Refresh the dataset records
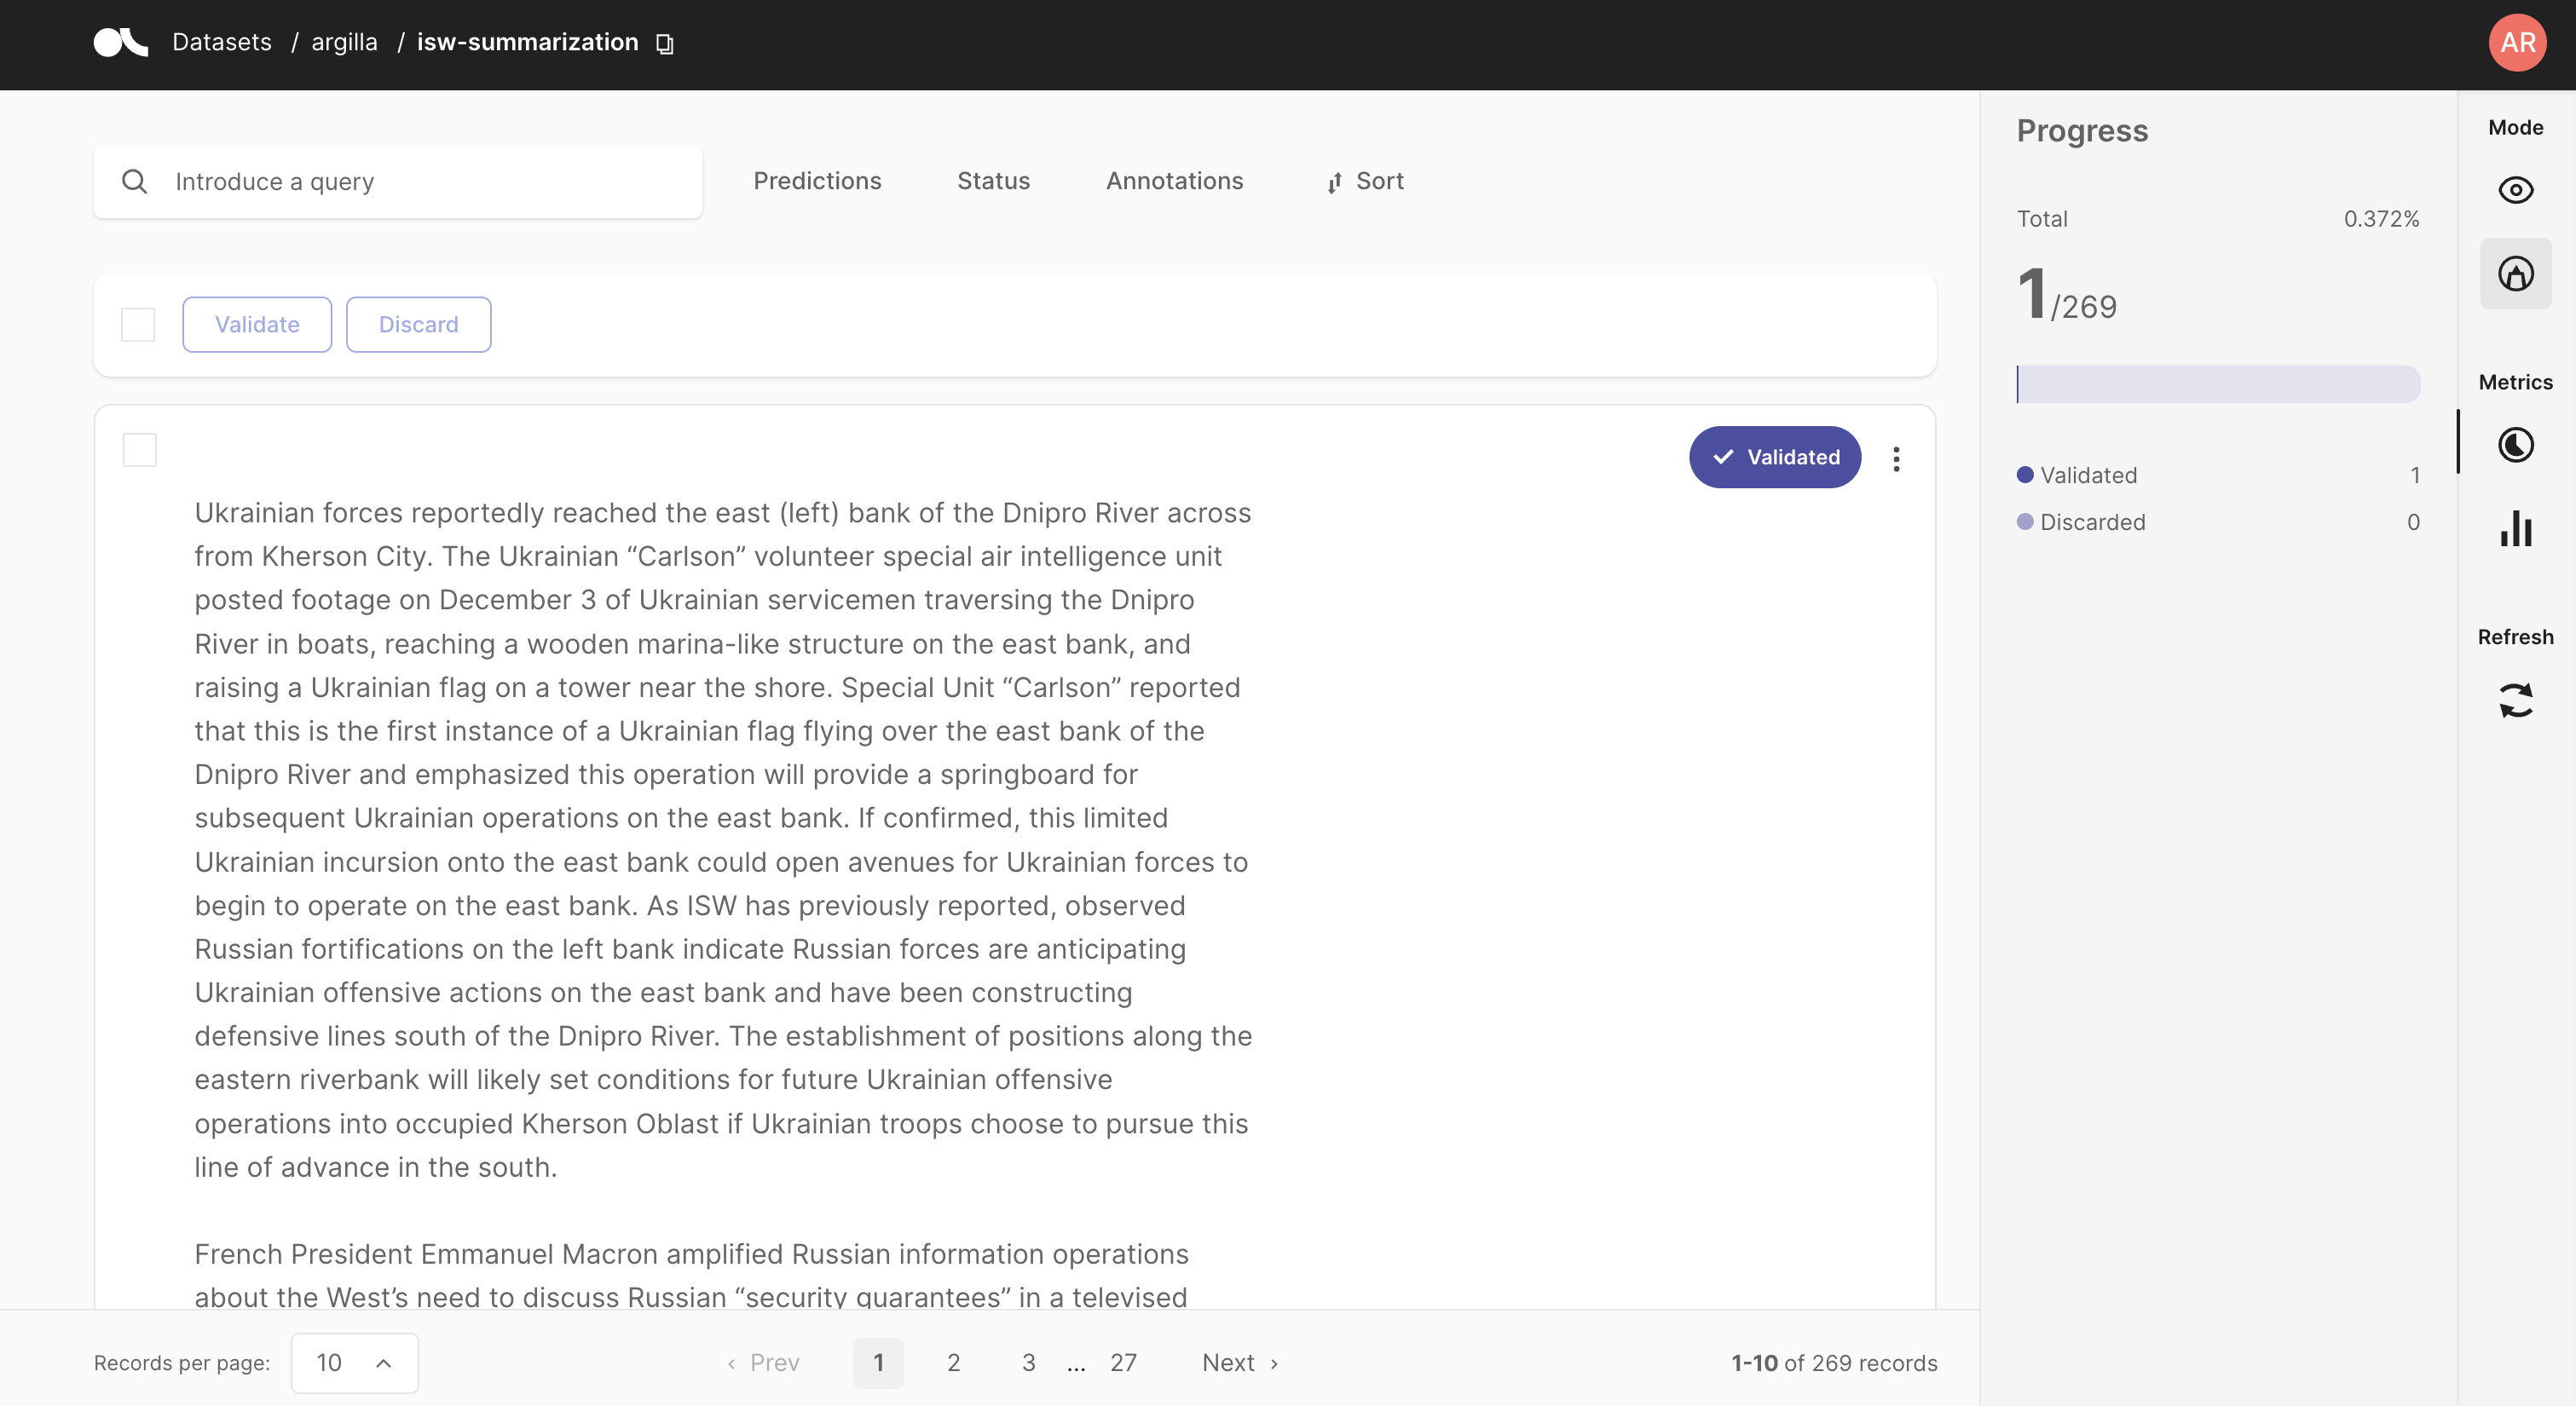 click(2515, 700)
